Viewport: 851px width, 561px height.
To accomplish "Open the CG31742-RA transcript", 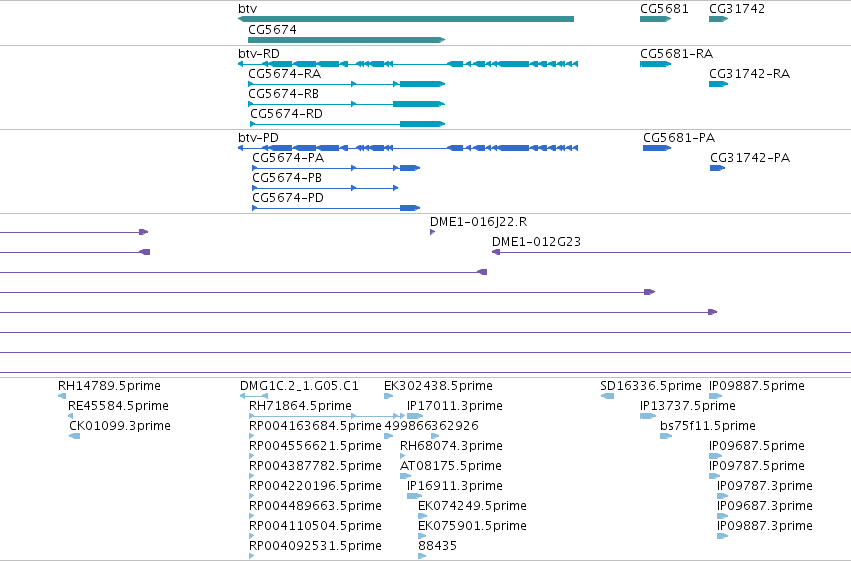I will tap(718, 84).
